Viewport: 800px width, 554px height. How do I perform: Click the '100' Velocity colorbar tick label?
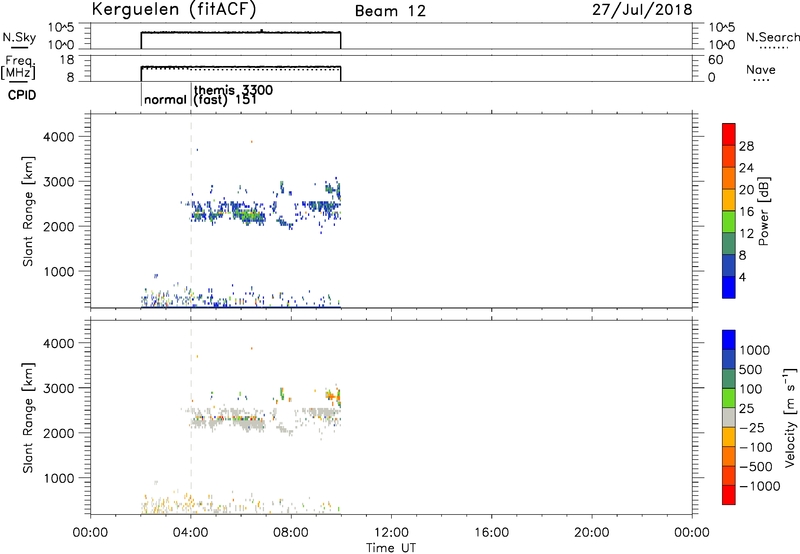(750, 389)
